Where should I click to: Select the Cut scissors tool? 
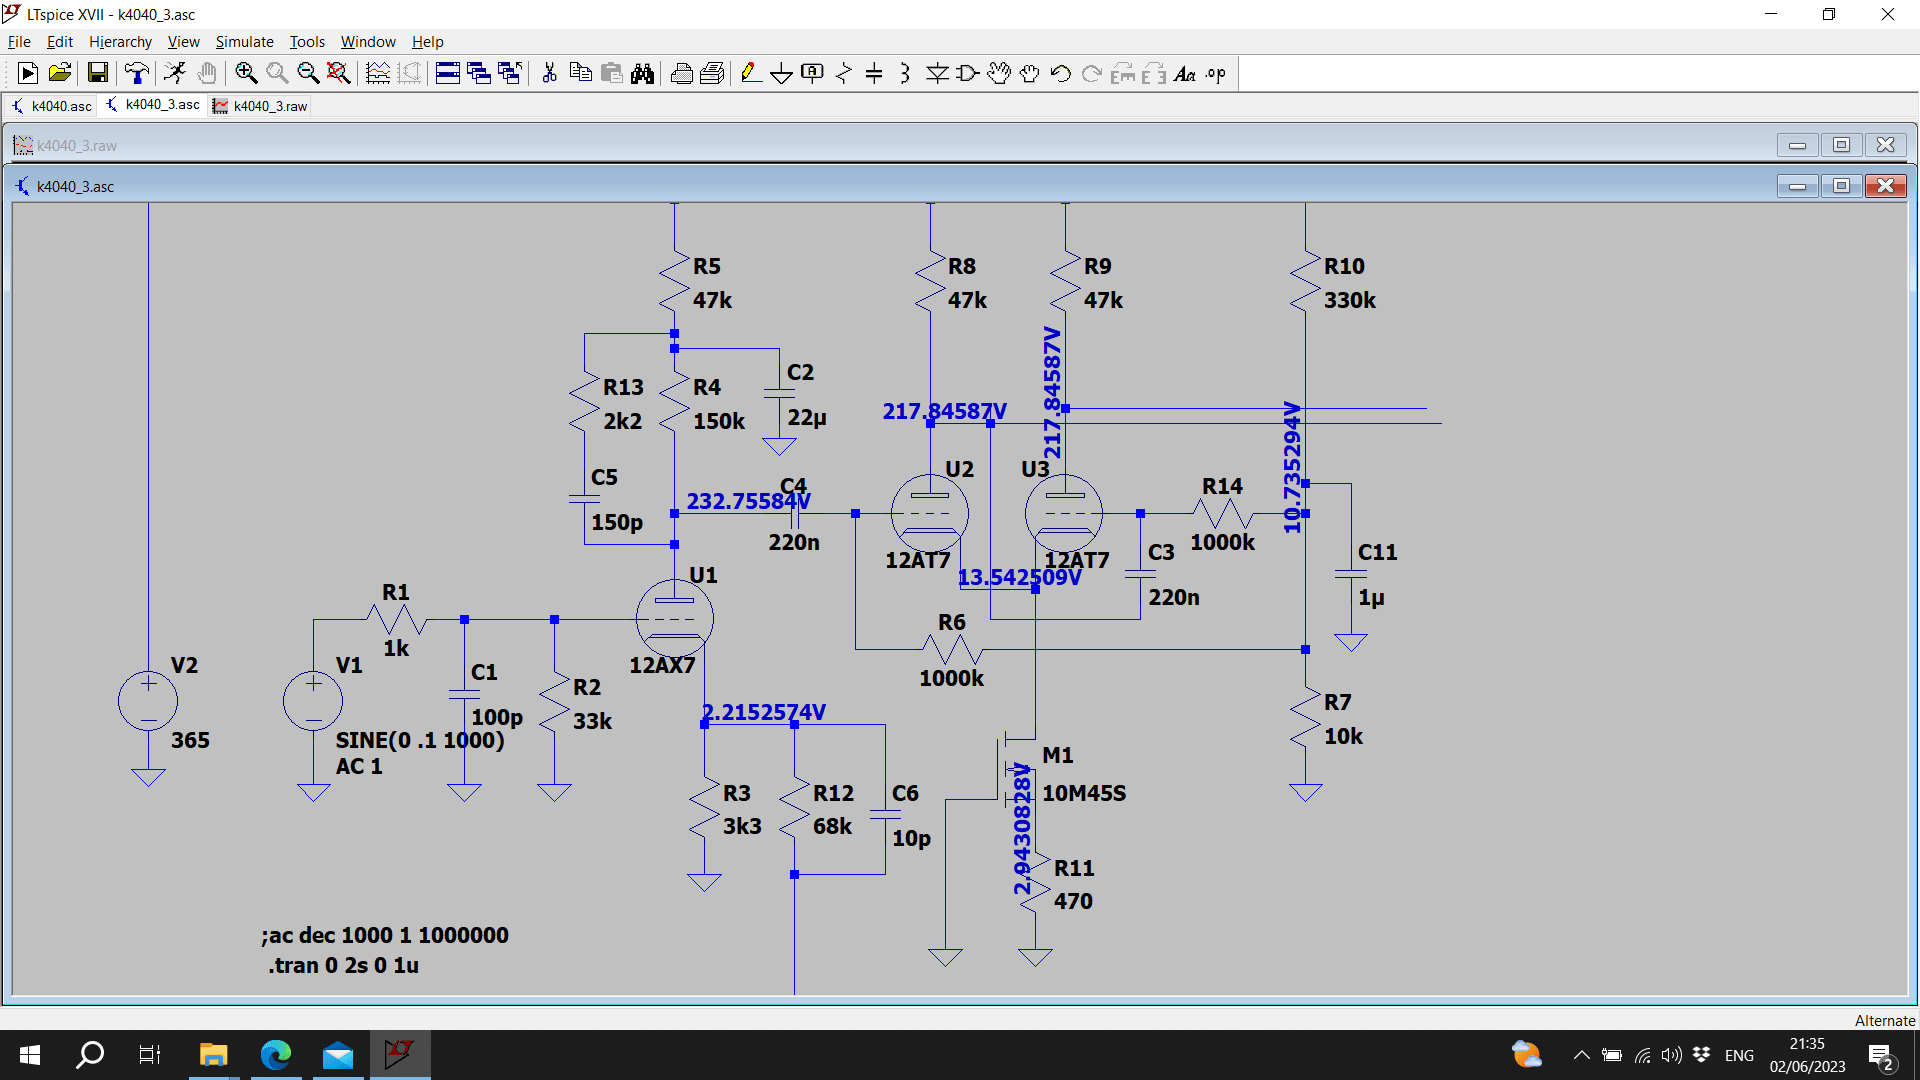[x=549, y=73]
